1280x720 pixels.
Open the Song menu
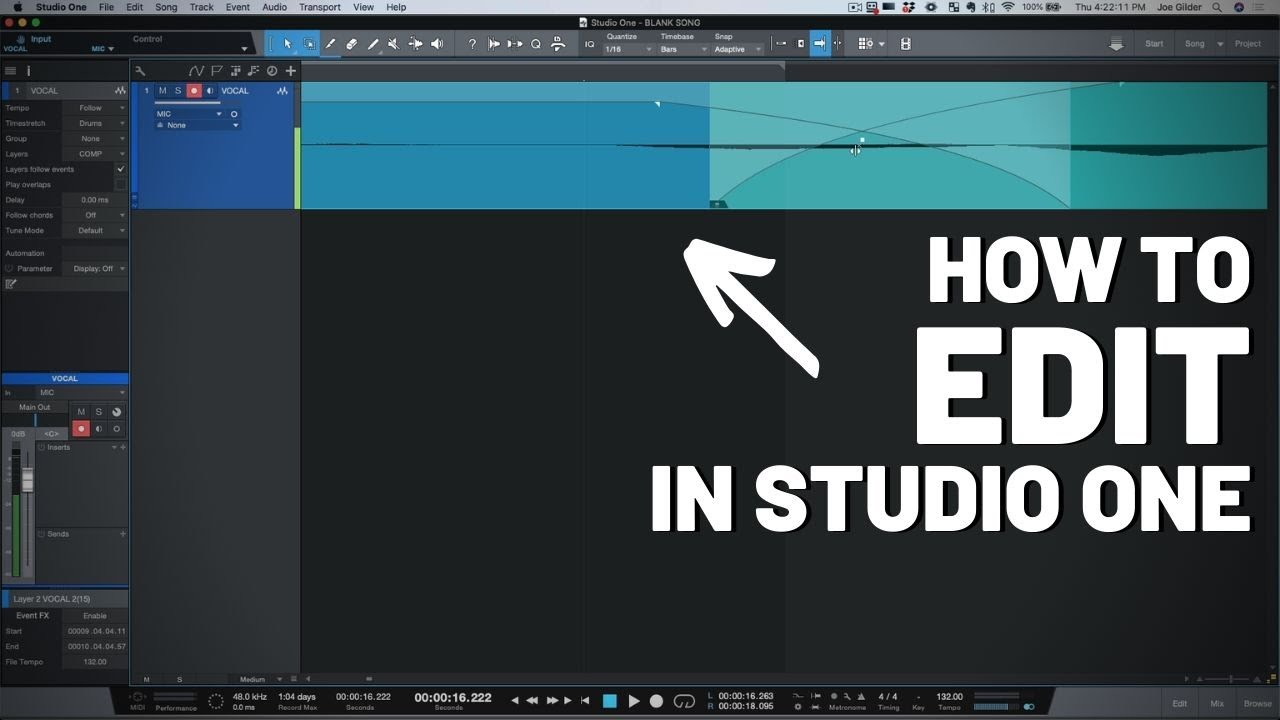166,7
